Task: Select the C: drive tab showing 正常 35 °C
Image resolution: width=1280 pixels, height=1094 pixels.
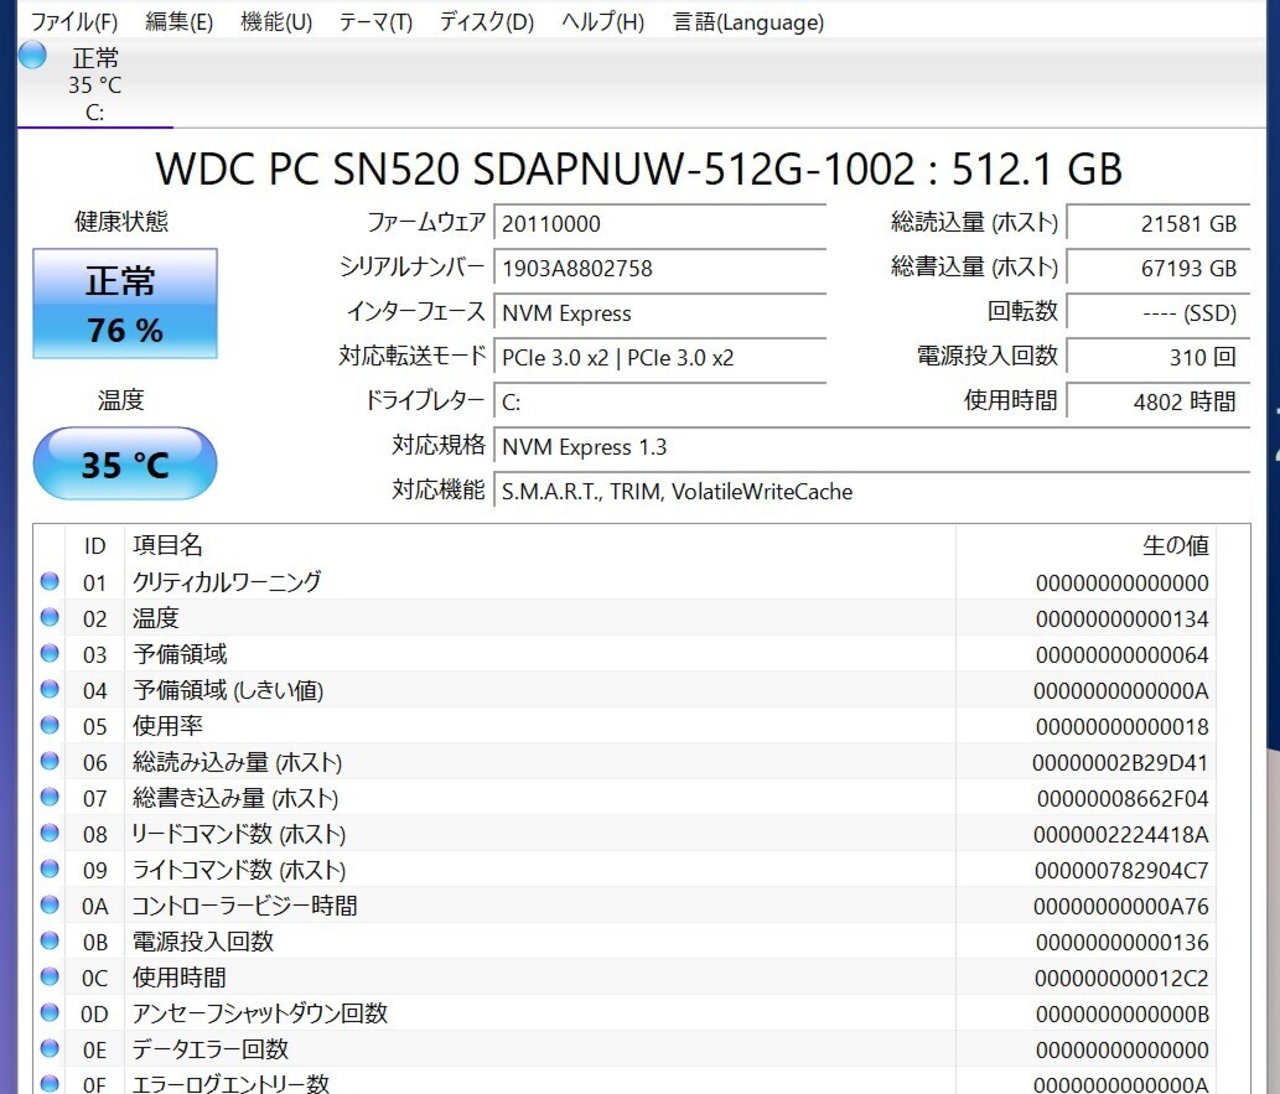Action: (95, 85)
